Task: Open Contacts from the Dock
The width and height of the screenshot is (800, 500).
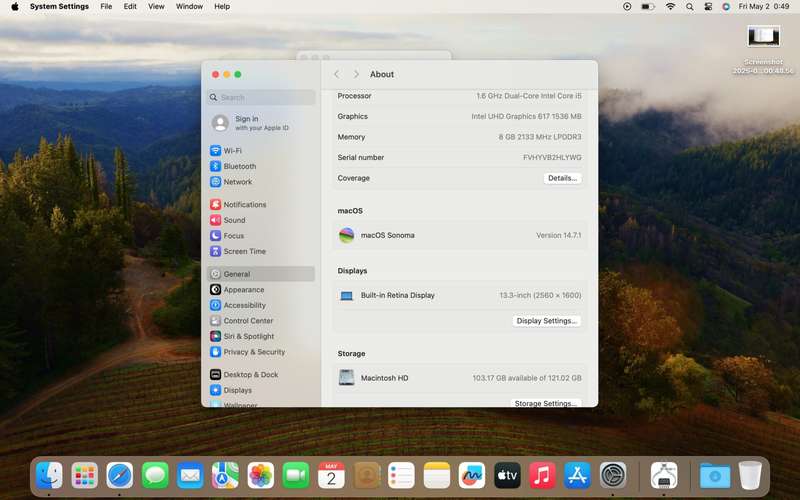Action: pos(366,476)
